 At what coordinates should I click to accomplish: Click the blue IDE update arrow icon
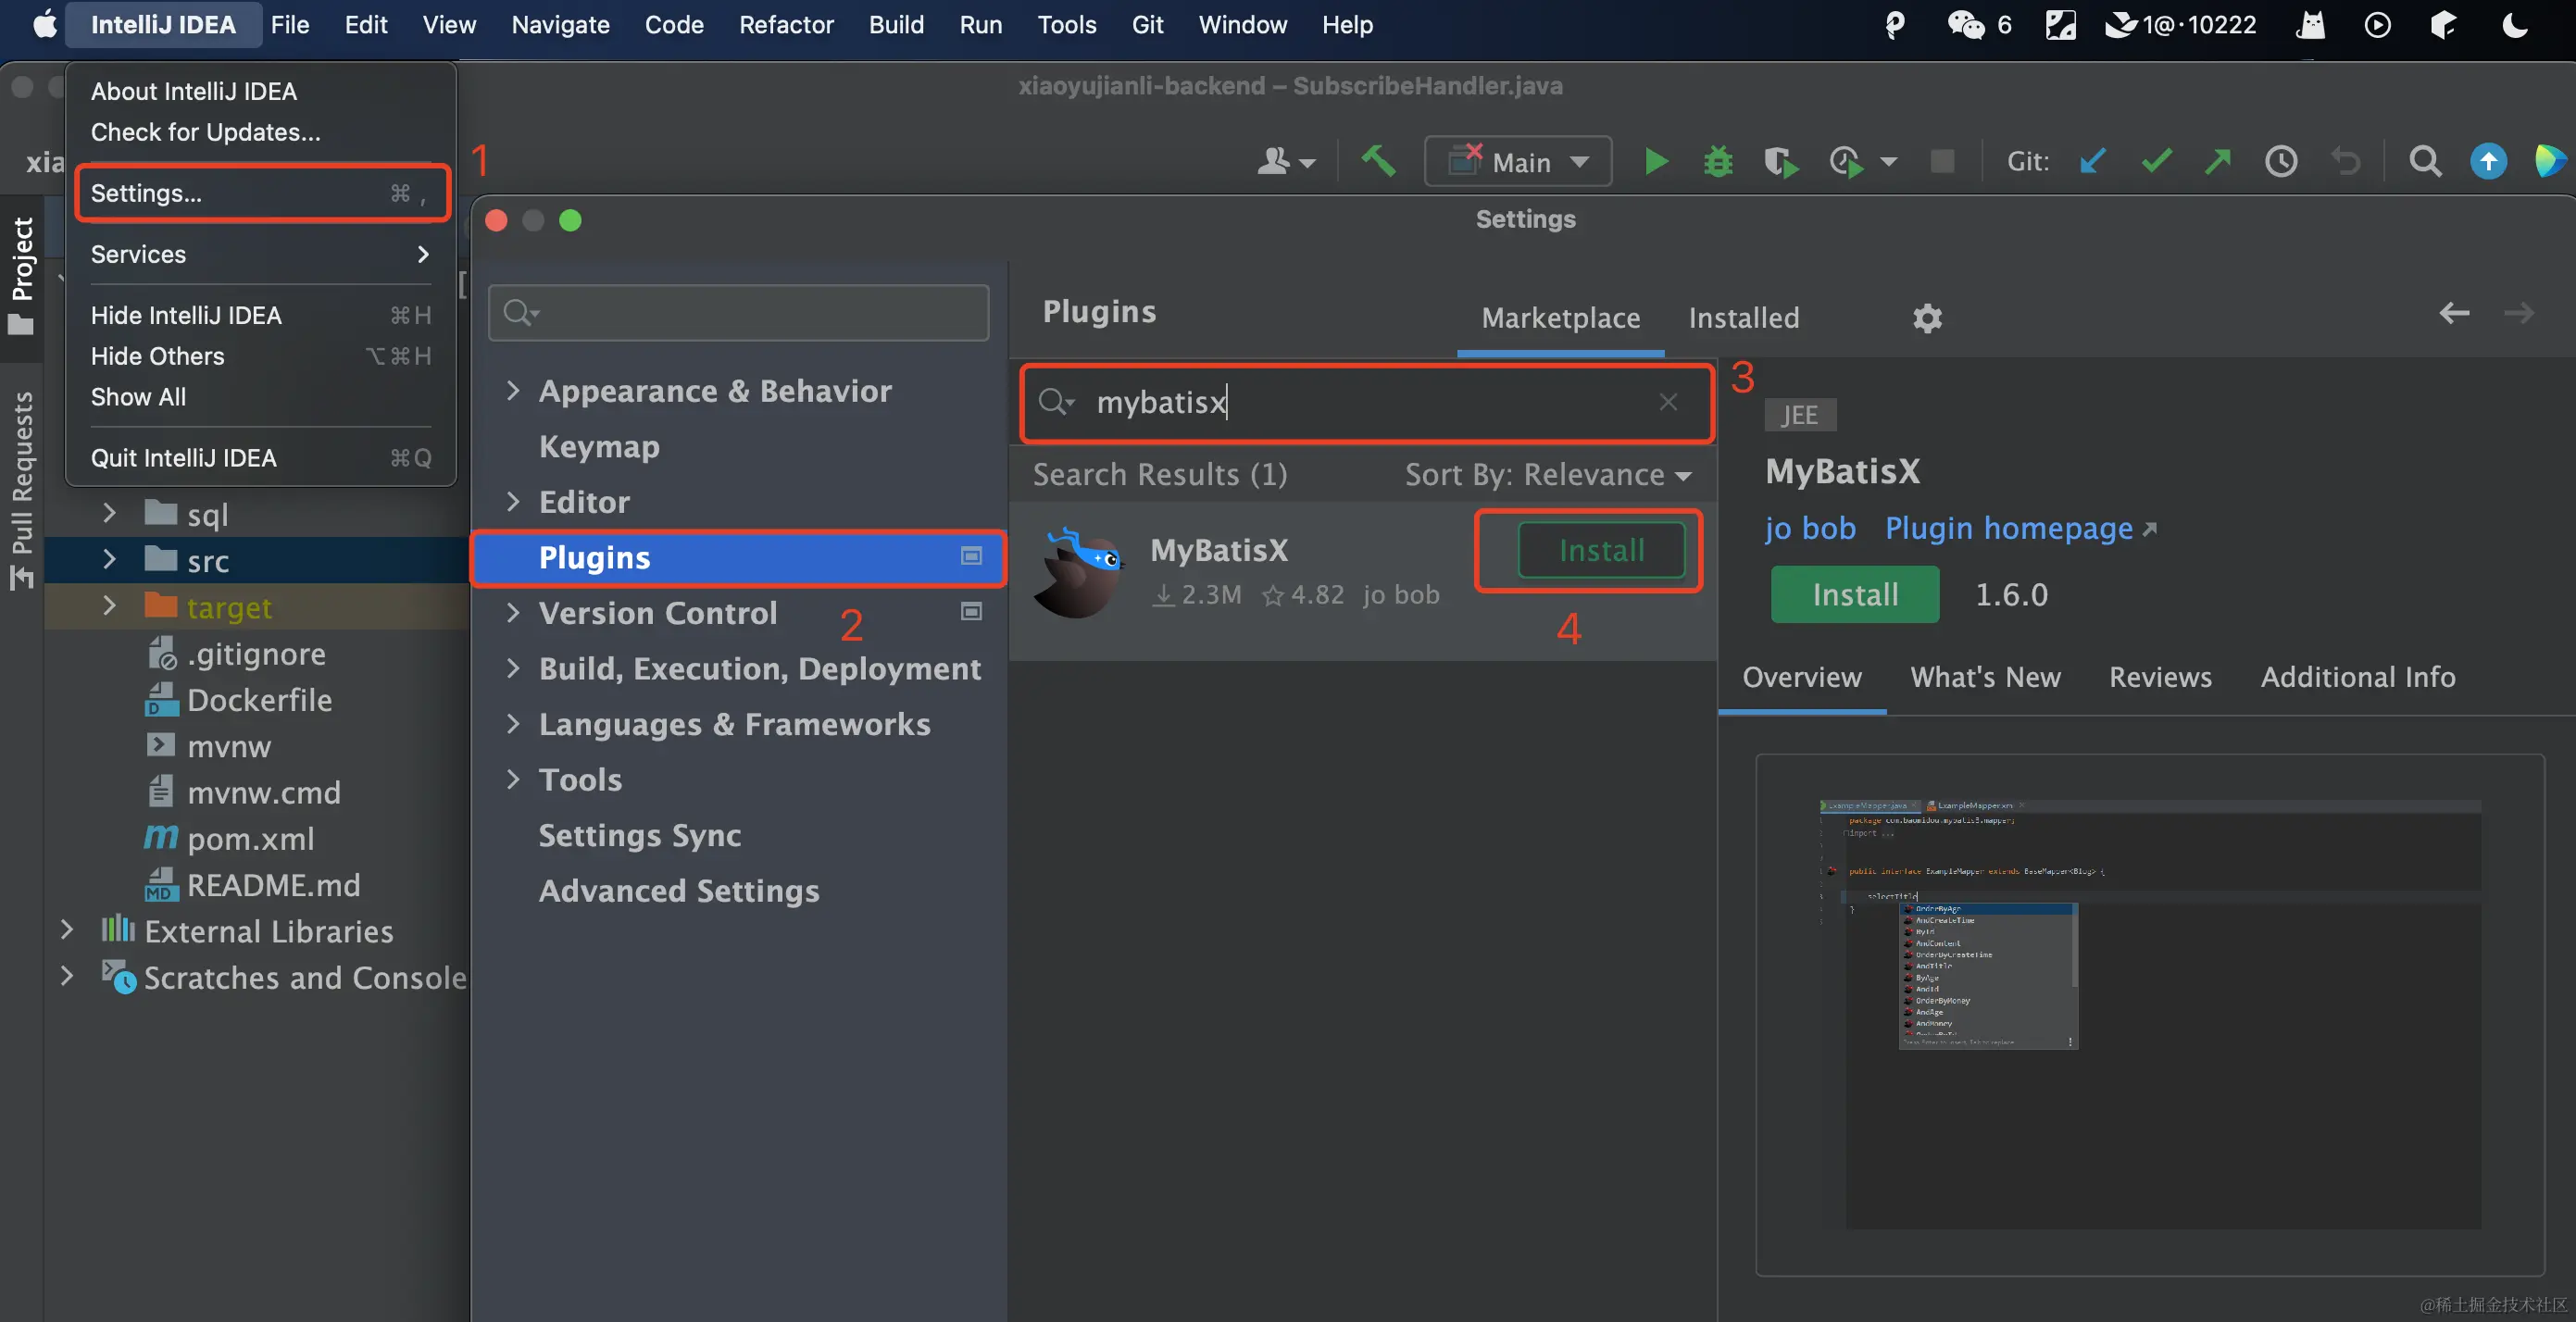click(2488, 161)
